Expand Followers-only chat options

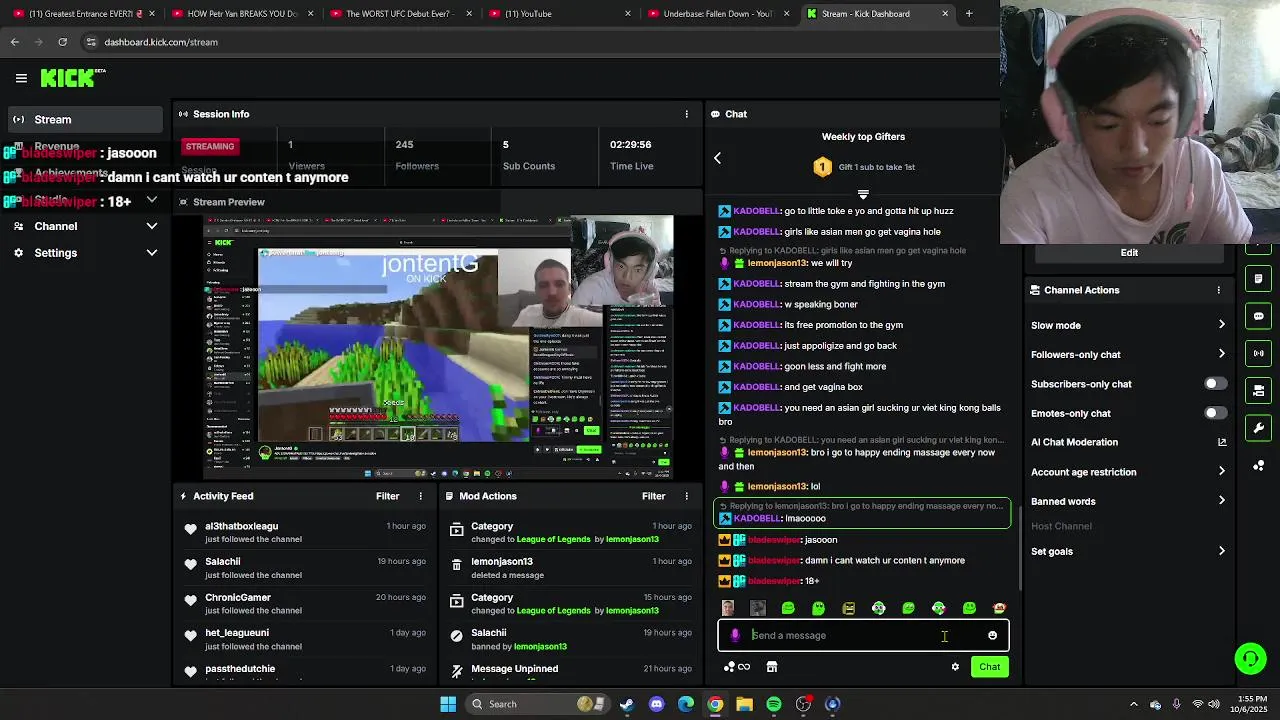1221,354
